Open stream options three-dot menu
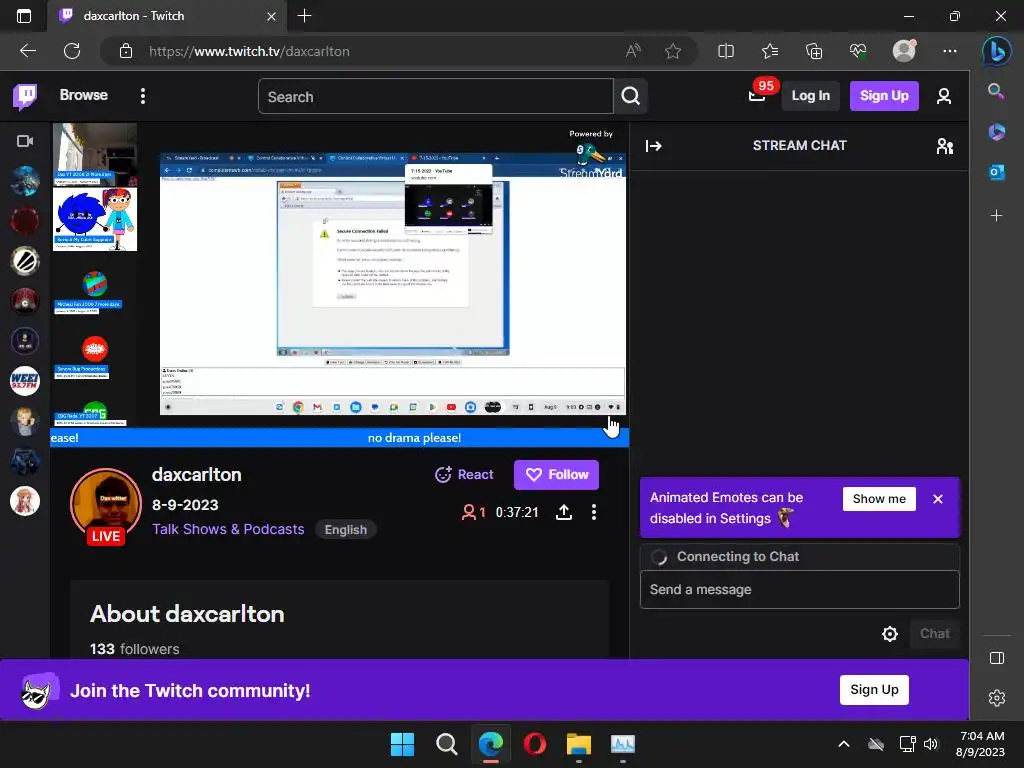This screenshot has width=1024, height=768. coord(594,512)
